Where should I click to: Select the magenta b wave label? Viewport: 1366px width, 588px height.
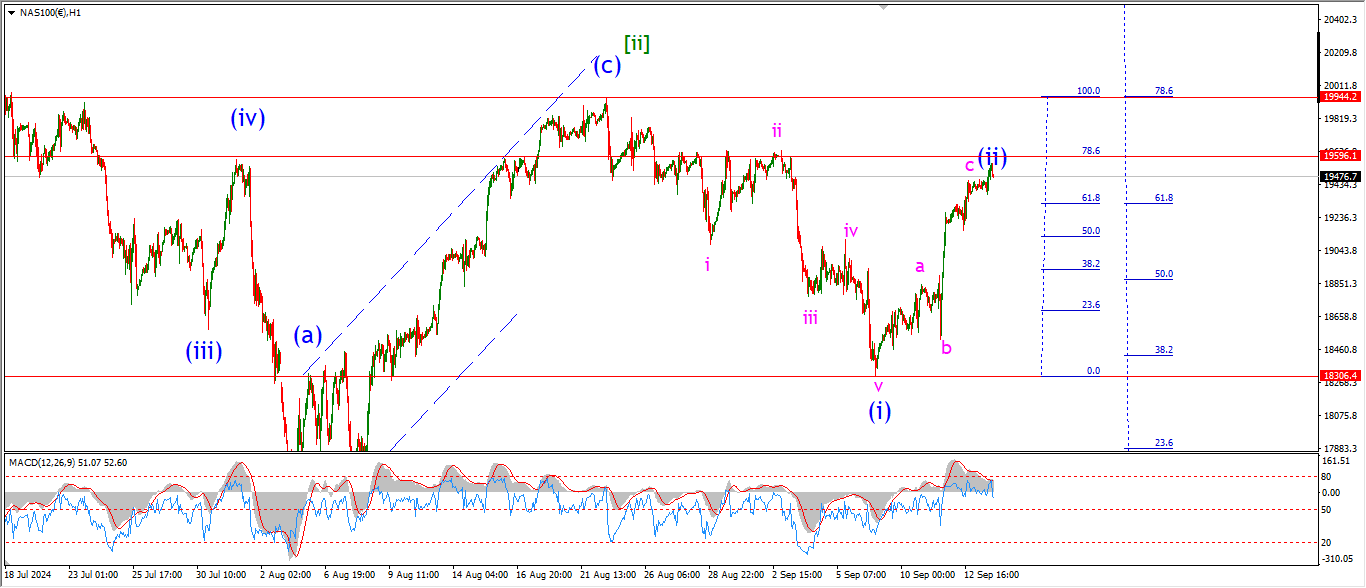pyautogui.click(x=946, y=348)
